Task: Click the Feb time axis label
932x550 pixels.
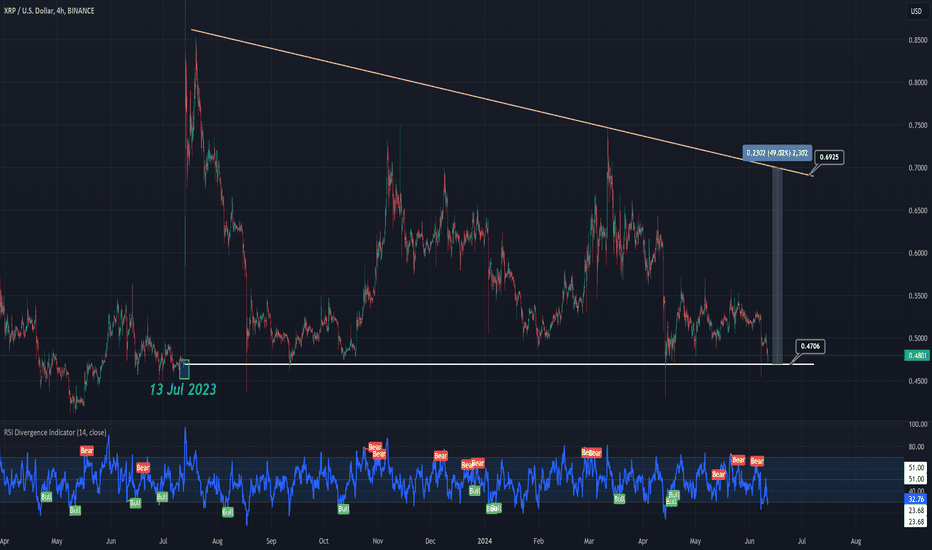Action: tap(539, 541)
